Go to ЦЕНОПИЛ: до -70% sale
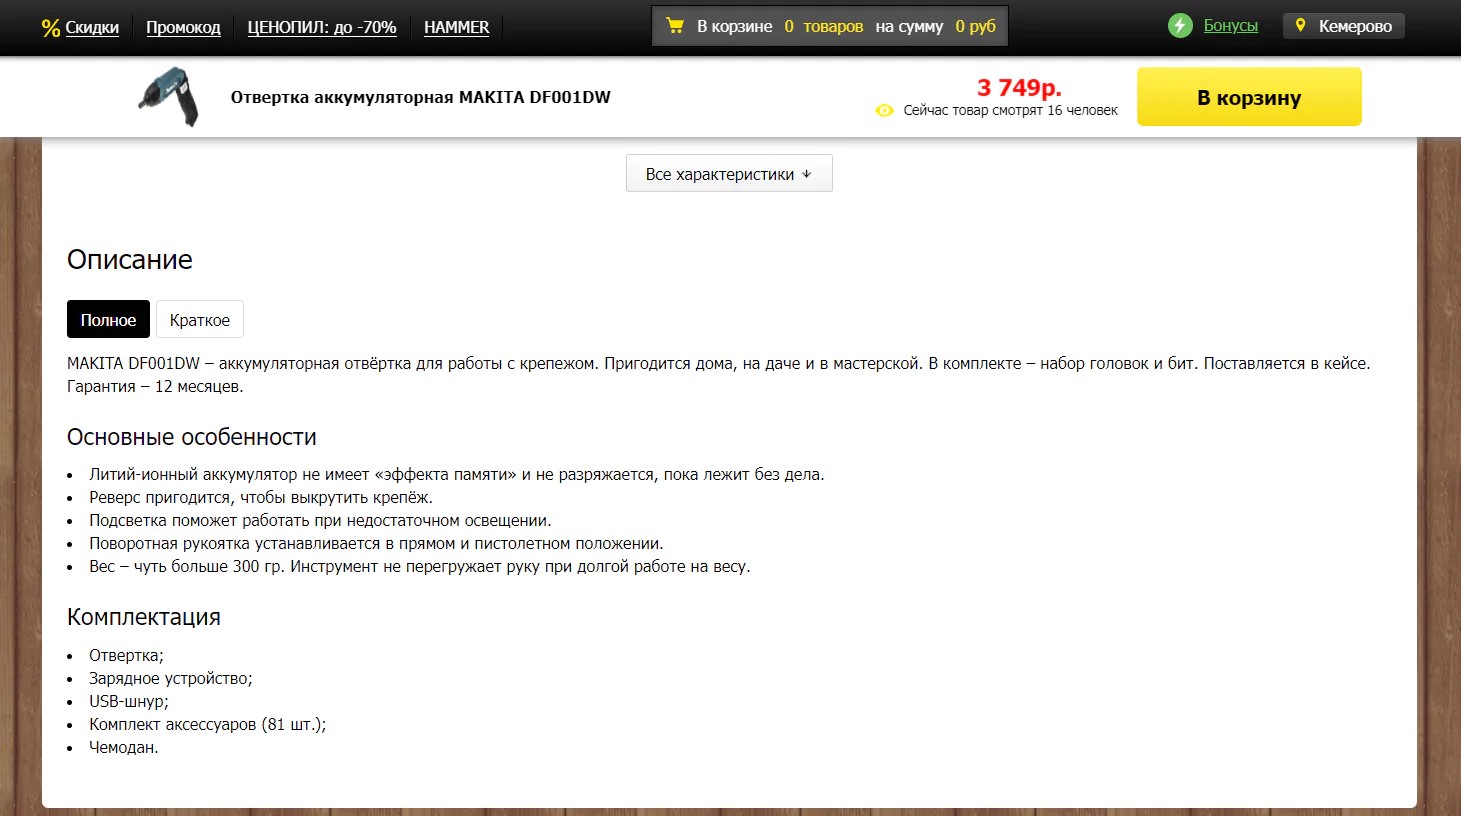The height and width of the screenshot is (816, 1461). click(x=322, y=28)
